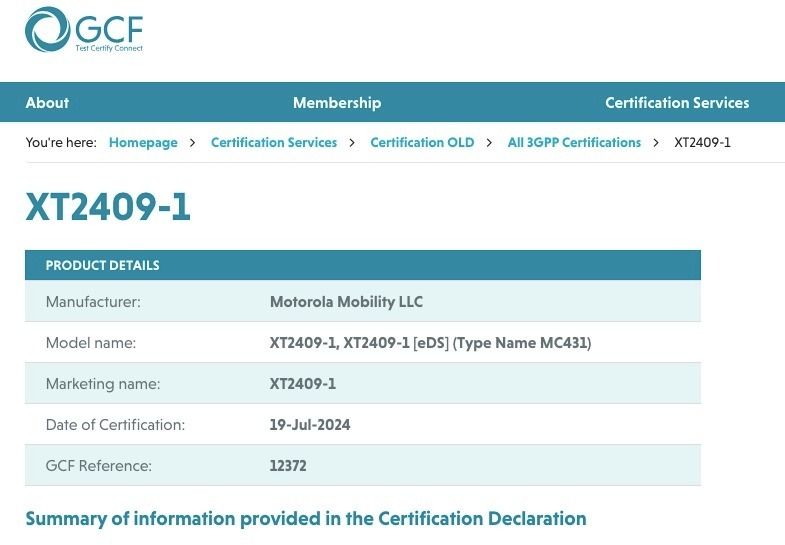Click chevron after All 3GPP Certifications
The height and width of the screenshot is (545, 785).
pos(656,143)
